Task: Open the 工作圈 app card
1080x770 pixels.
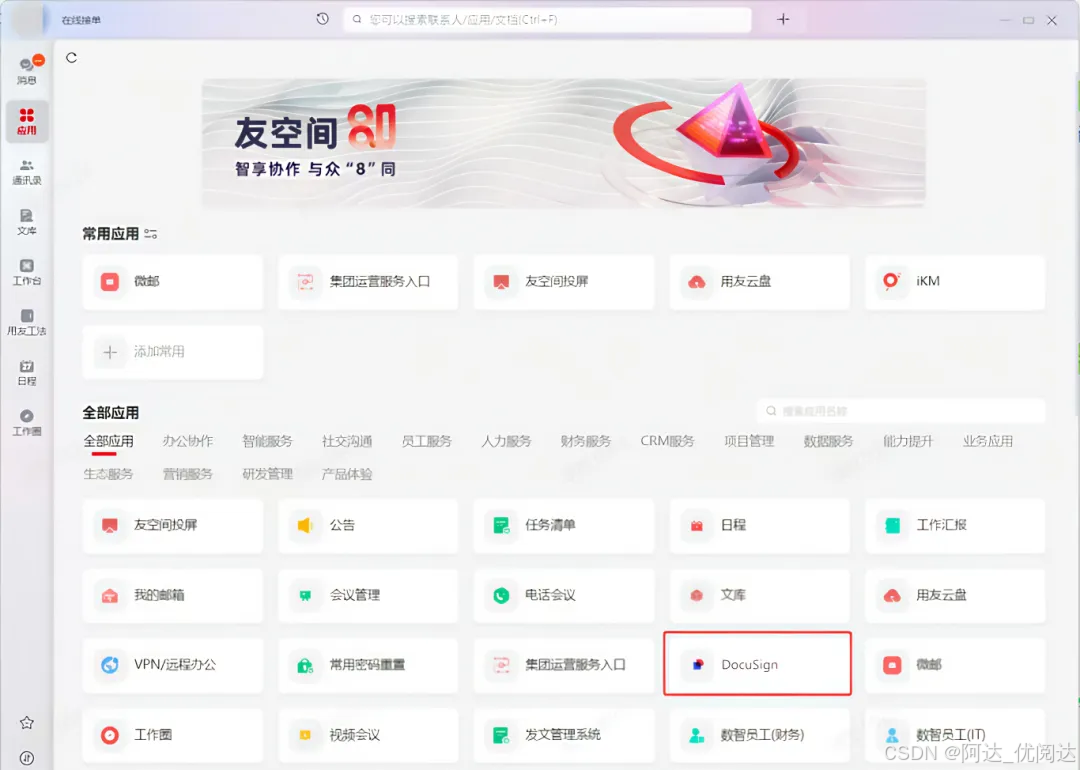Action: tap(173, 736)
